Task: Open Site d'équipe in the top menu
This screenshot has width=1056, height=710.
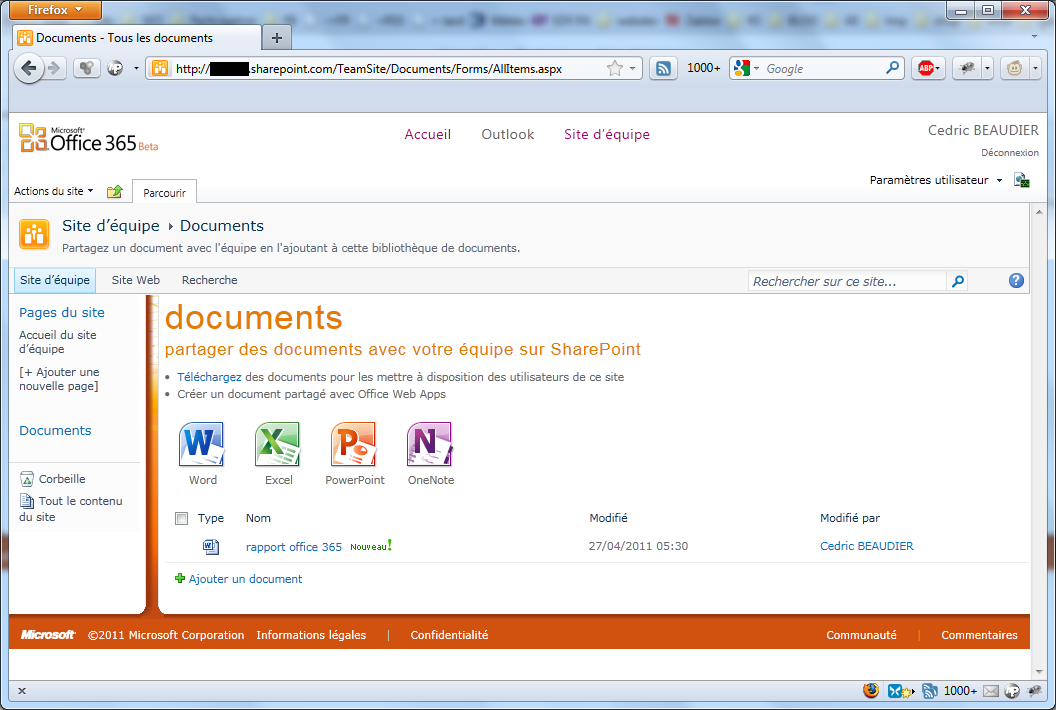Action: pyautogui.click(x=607, y=134)
